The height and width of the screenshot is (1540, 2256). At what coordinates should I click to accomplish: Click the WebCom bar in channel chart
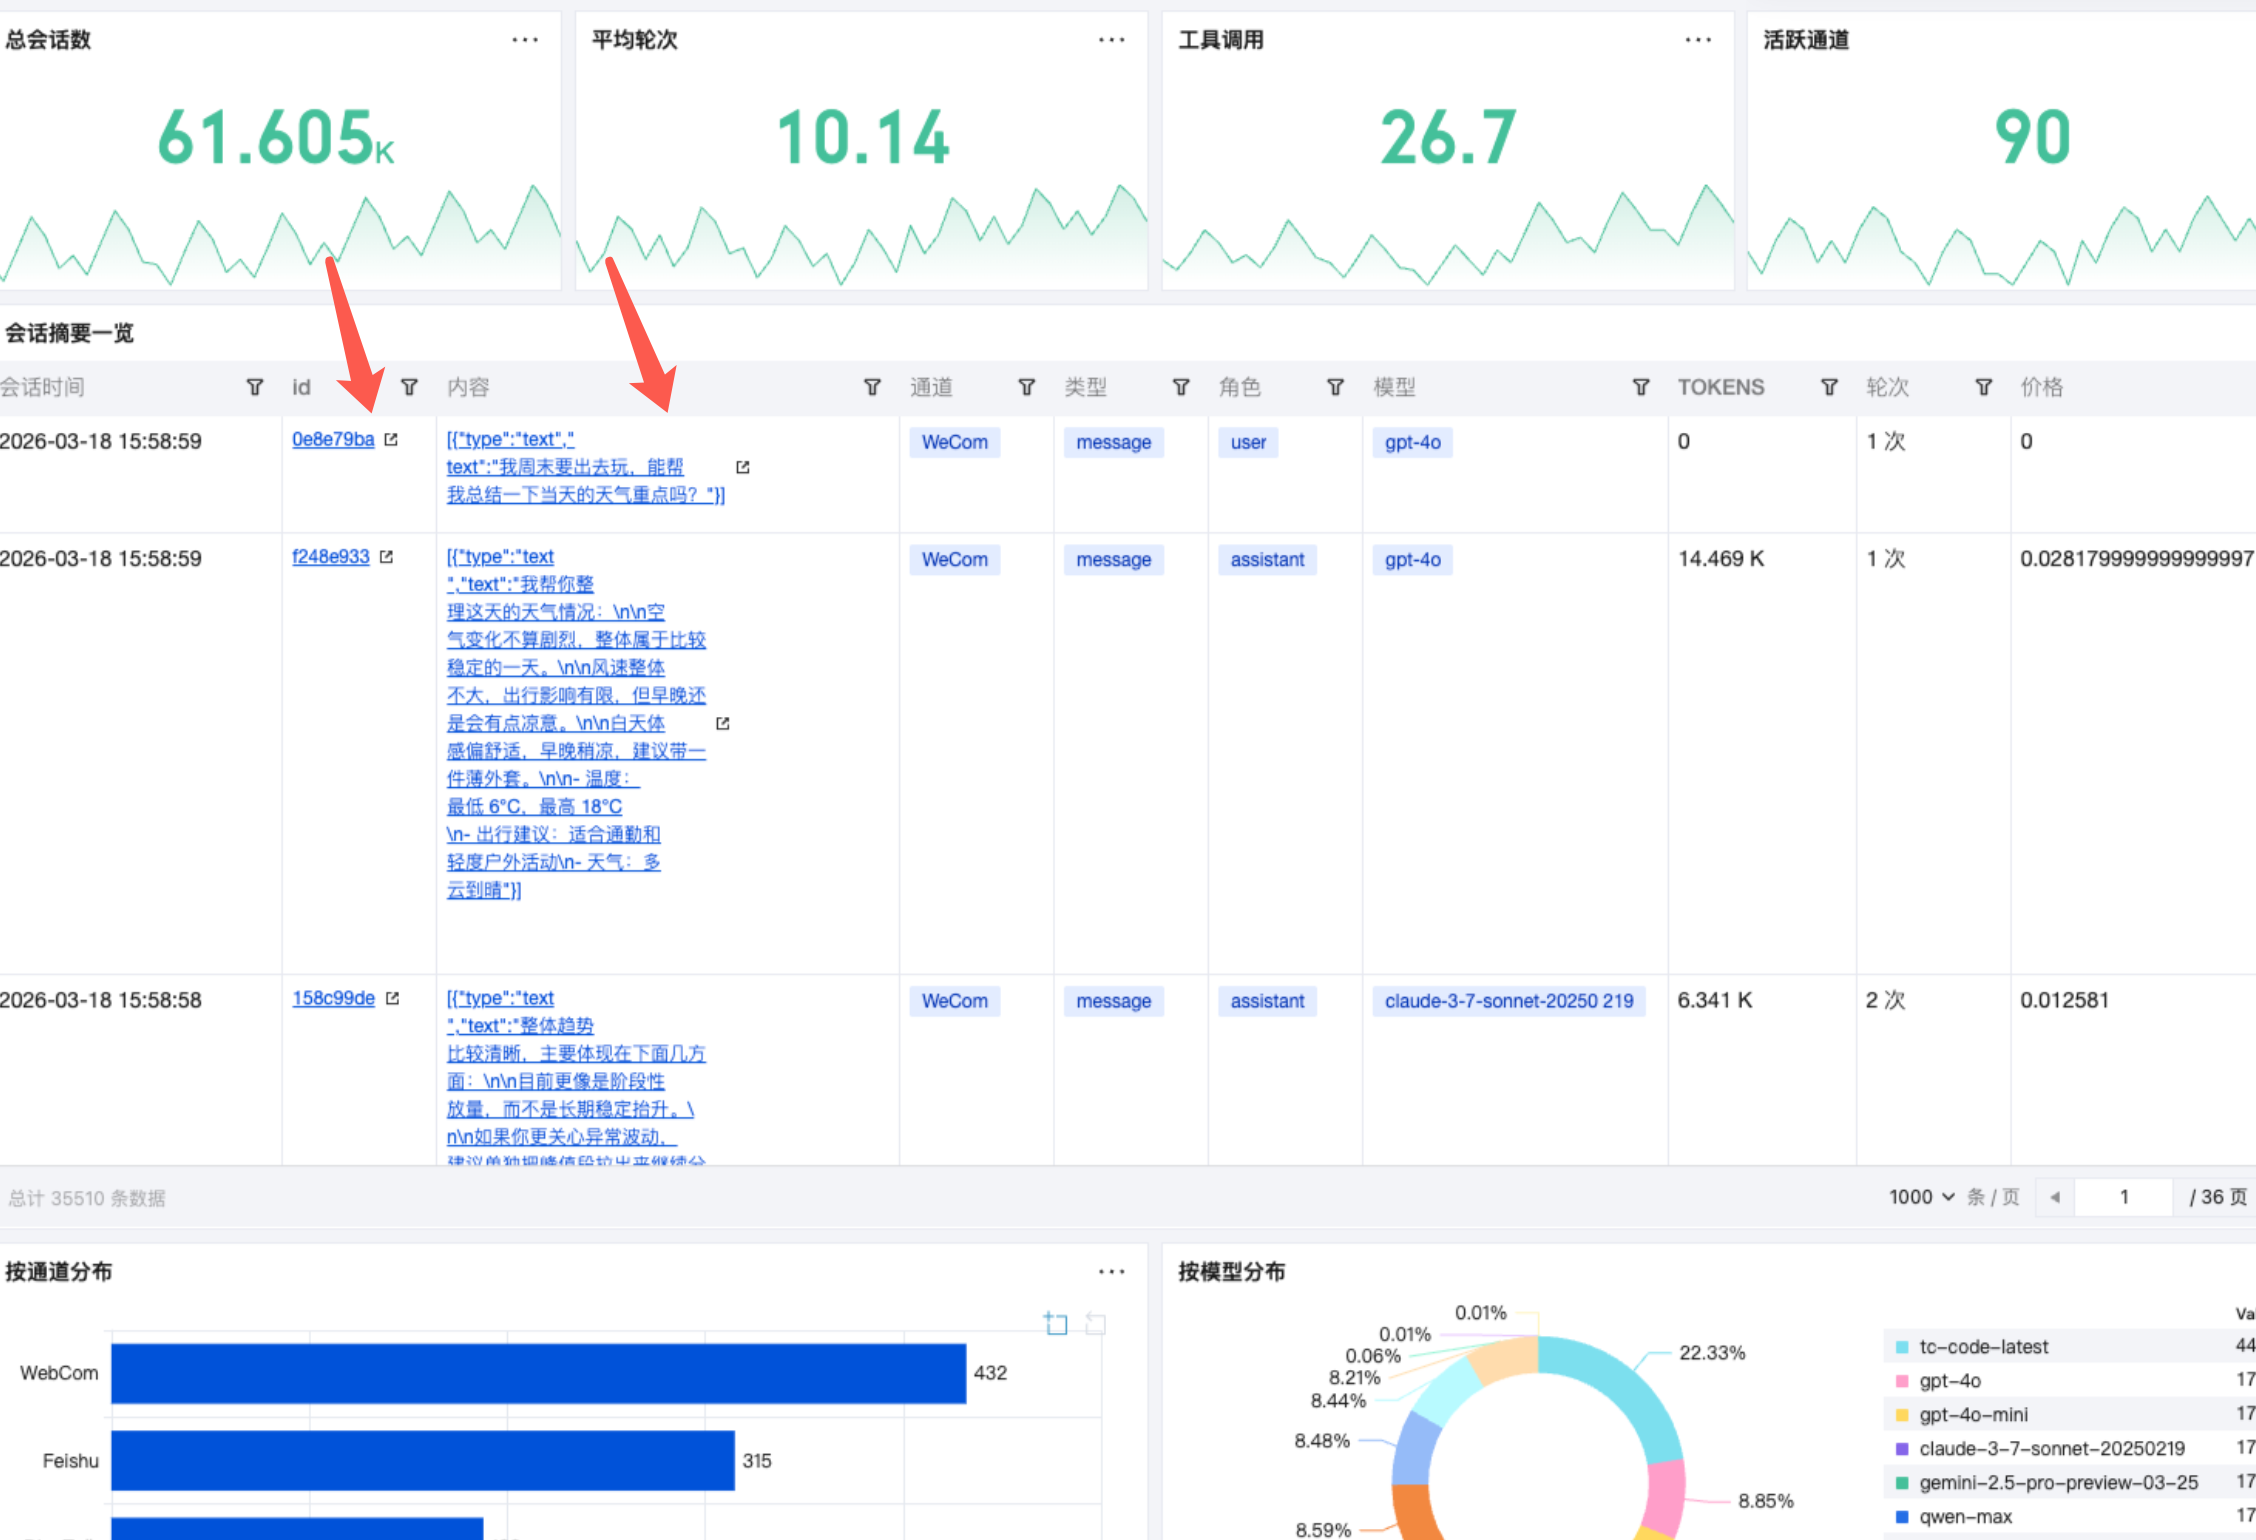538,1373
